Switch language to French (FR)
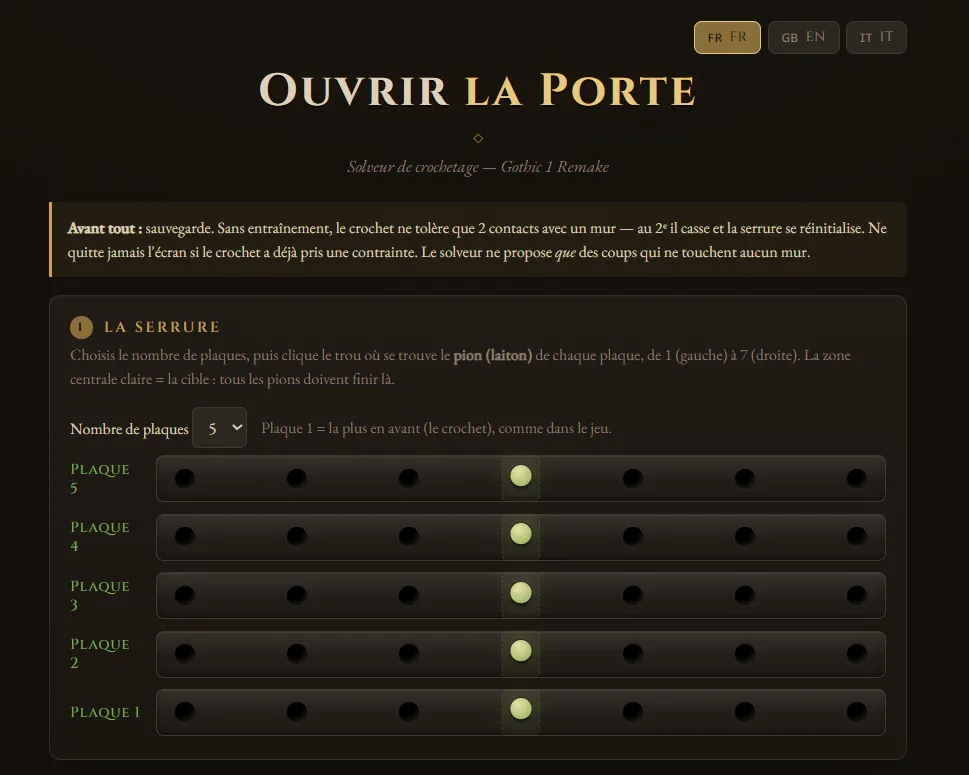 (x=727, y=37)
